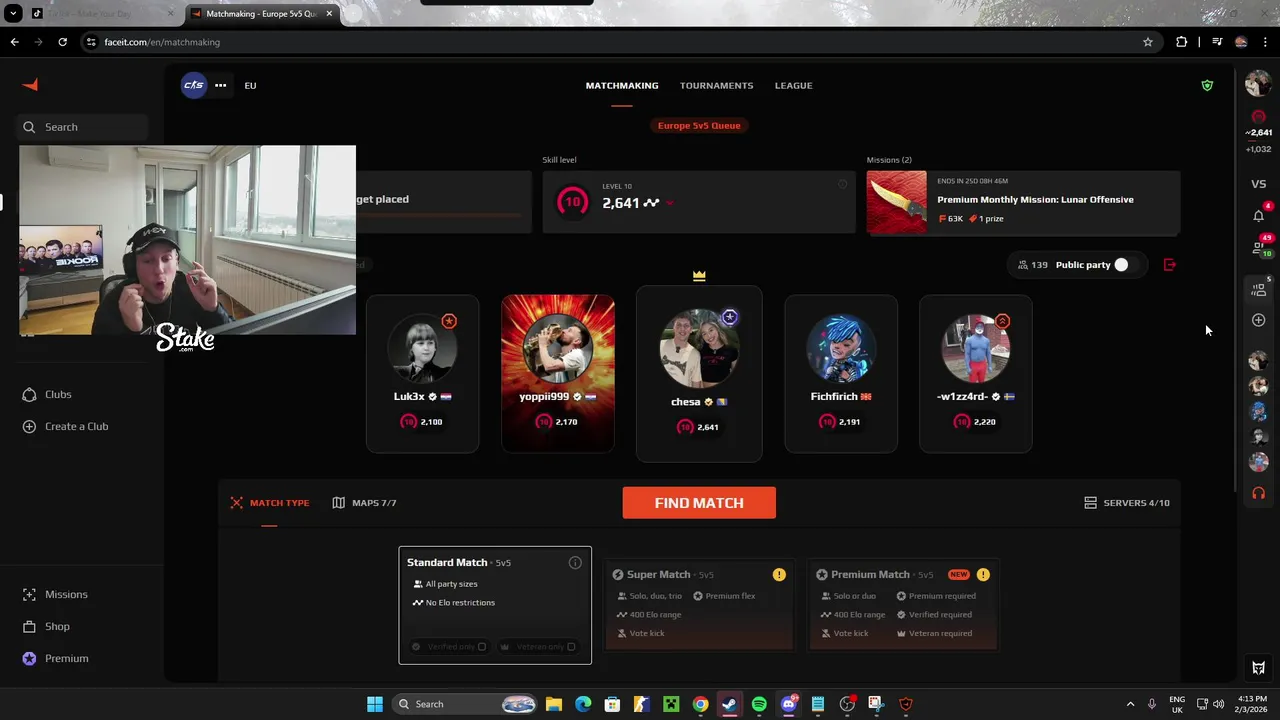Show hidden system tray icons
This screenshot has height=720, width=1280.
[x=1130, y=704]
